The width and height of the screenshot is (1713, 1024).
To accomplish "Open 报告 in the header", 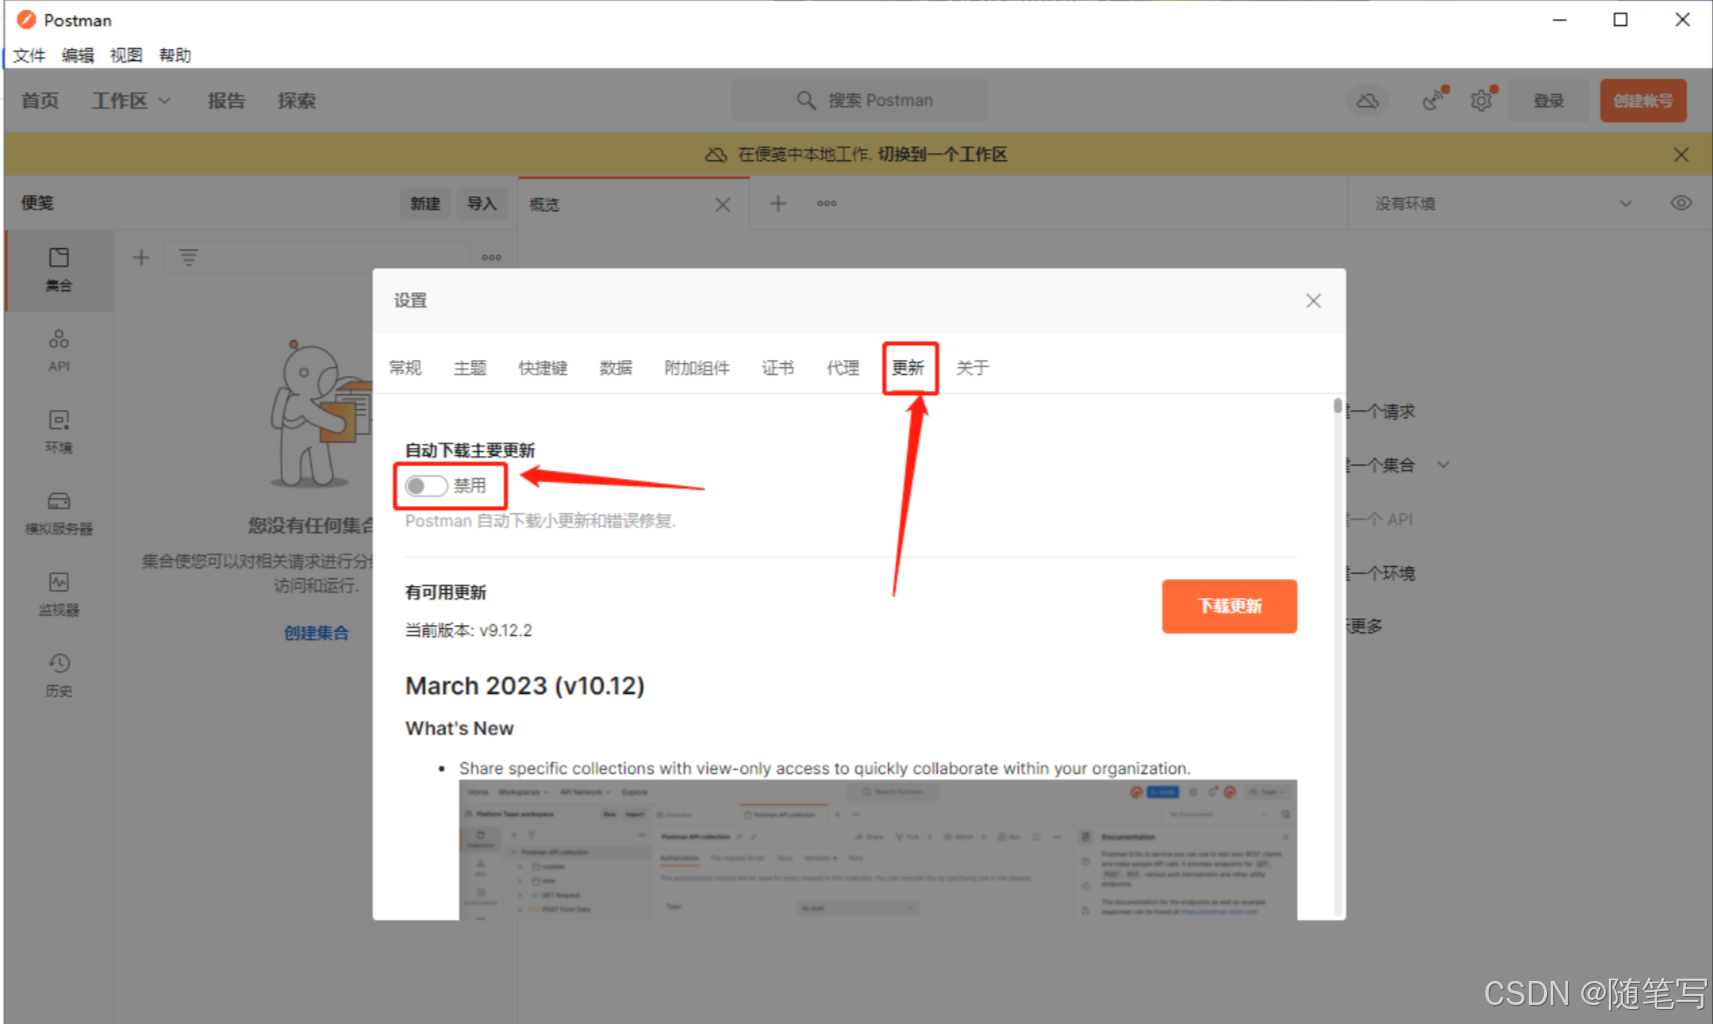I will click(x=226, y=101).
